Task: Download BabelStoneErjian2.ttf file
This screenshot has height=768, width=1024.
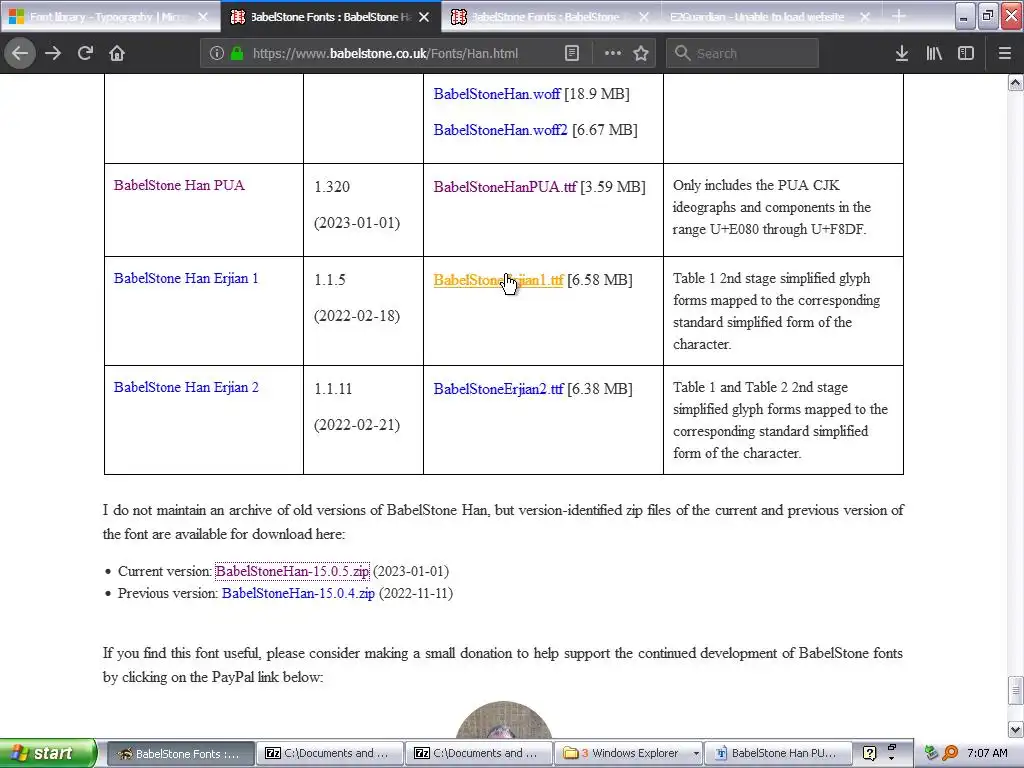Action: coord(498,390)
